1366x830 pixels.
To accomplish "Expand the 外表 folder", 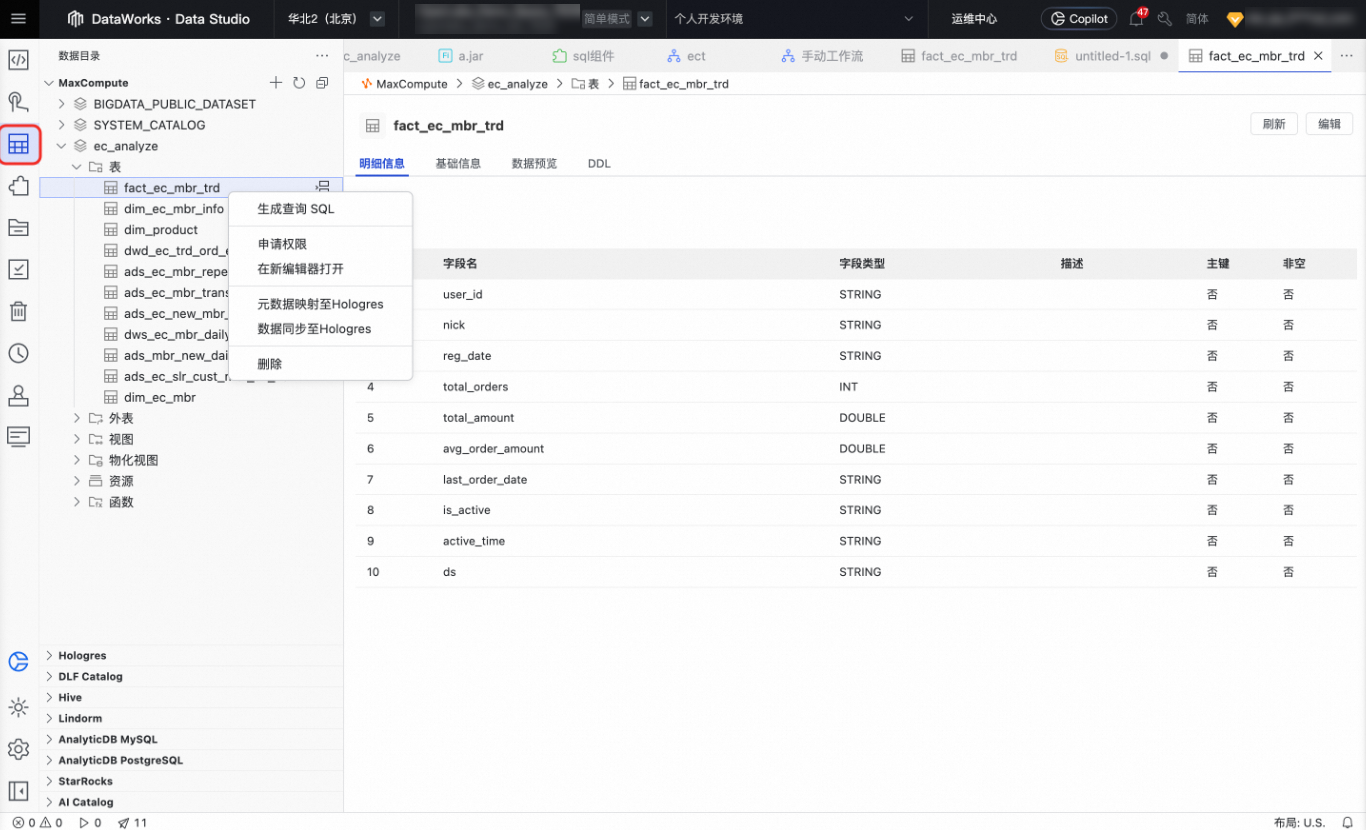I will point(77,418).
